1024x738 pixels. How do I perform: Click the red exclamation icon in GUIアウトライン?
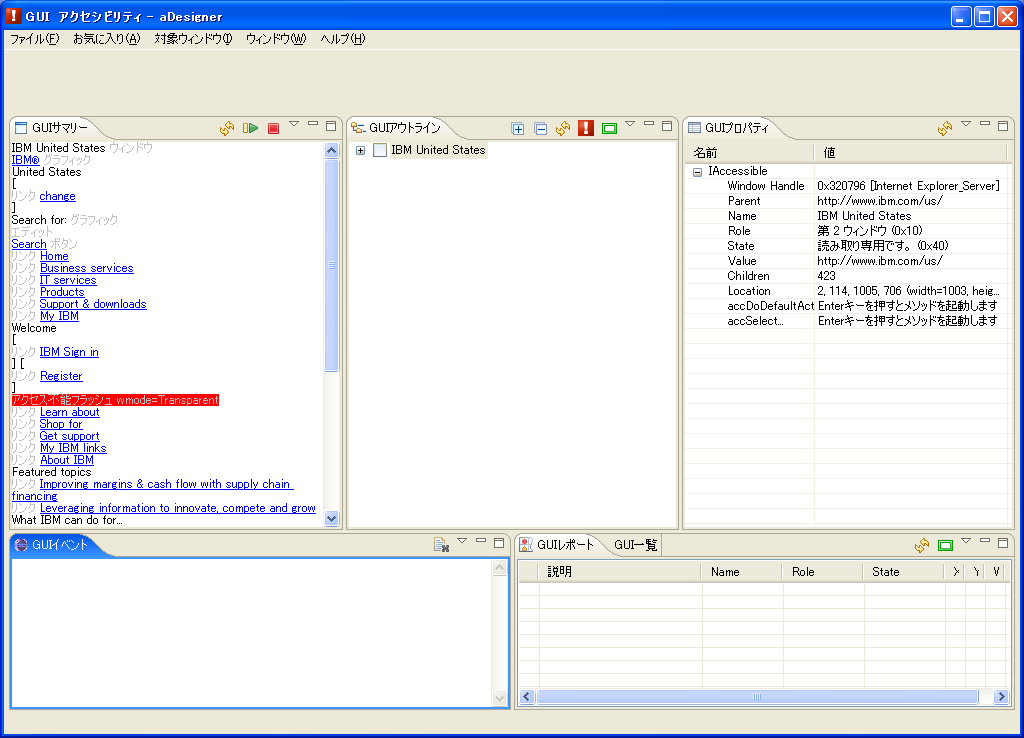pos(586,128)
